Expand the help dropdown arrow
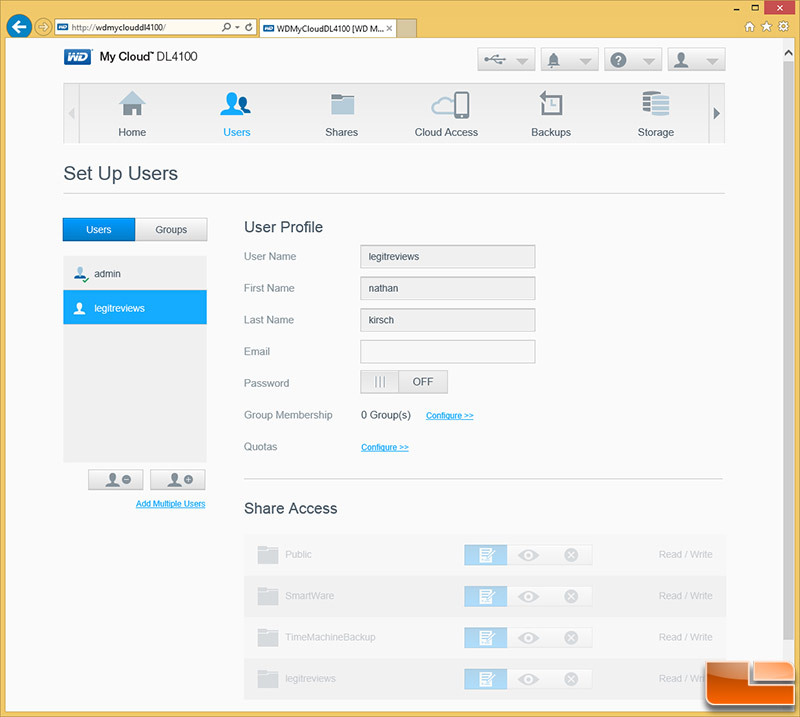The height and width of the screenshot is (717, 800). pos(649,62)
